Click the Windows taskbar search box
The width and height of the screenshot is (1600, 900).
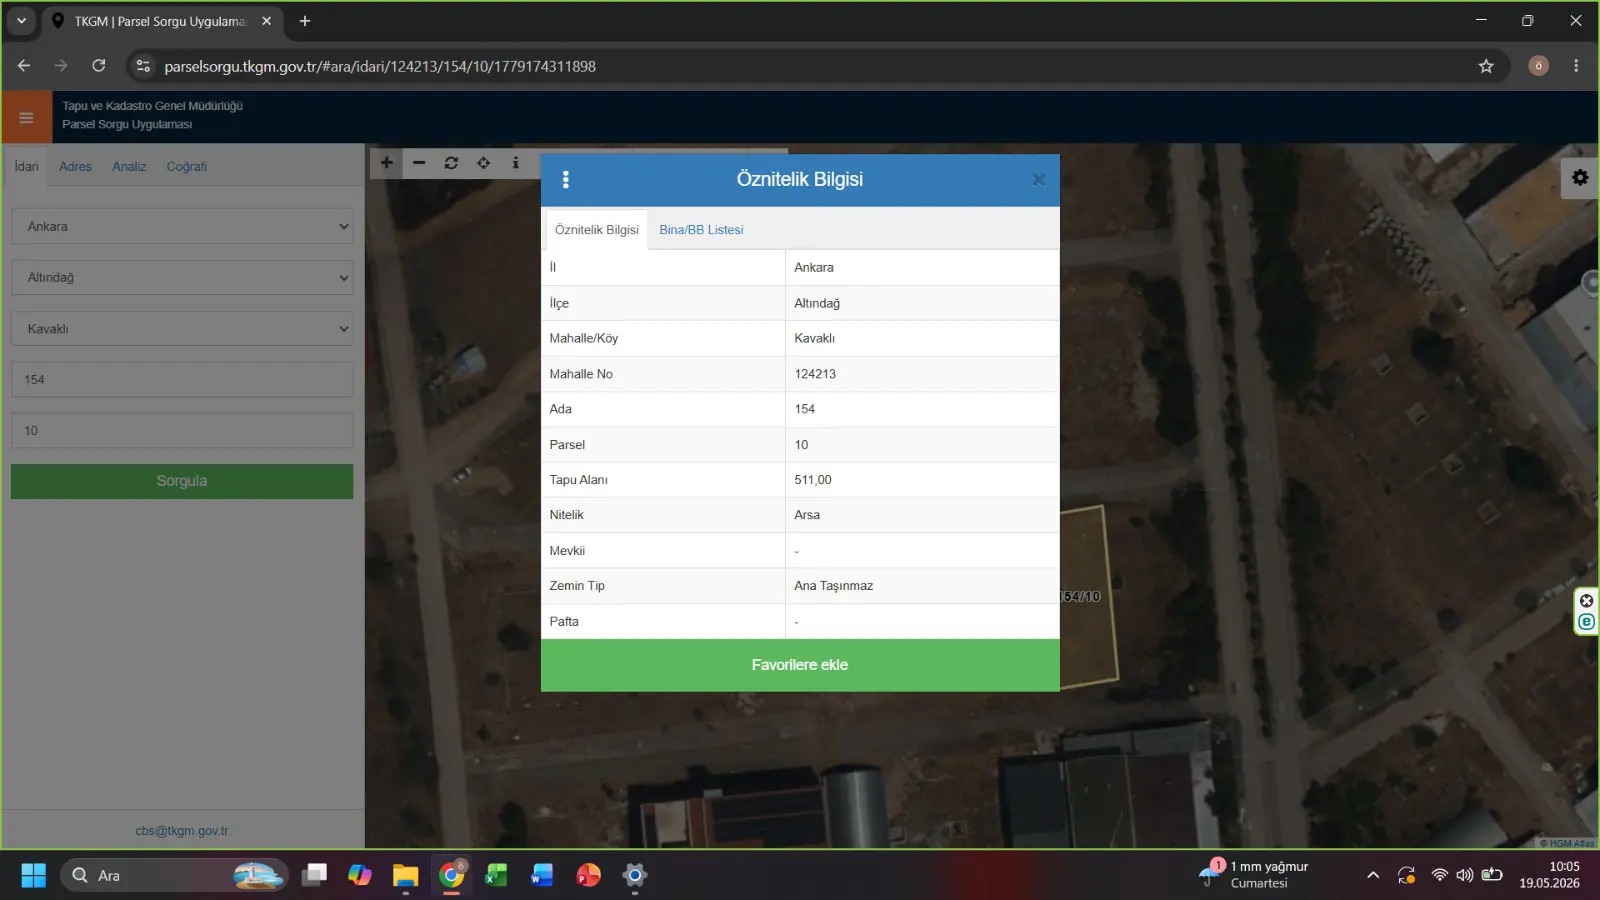[175, 876]
